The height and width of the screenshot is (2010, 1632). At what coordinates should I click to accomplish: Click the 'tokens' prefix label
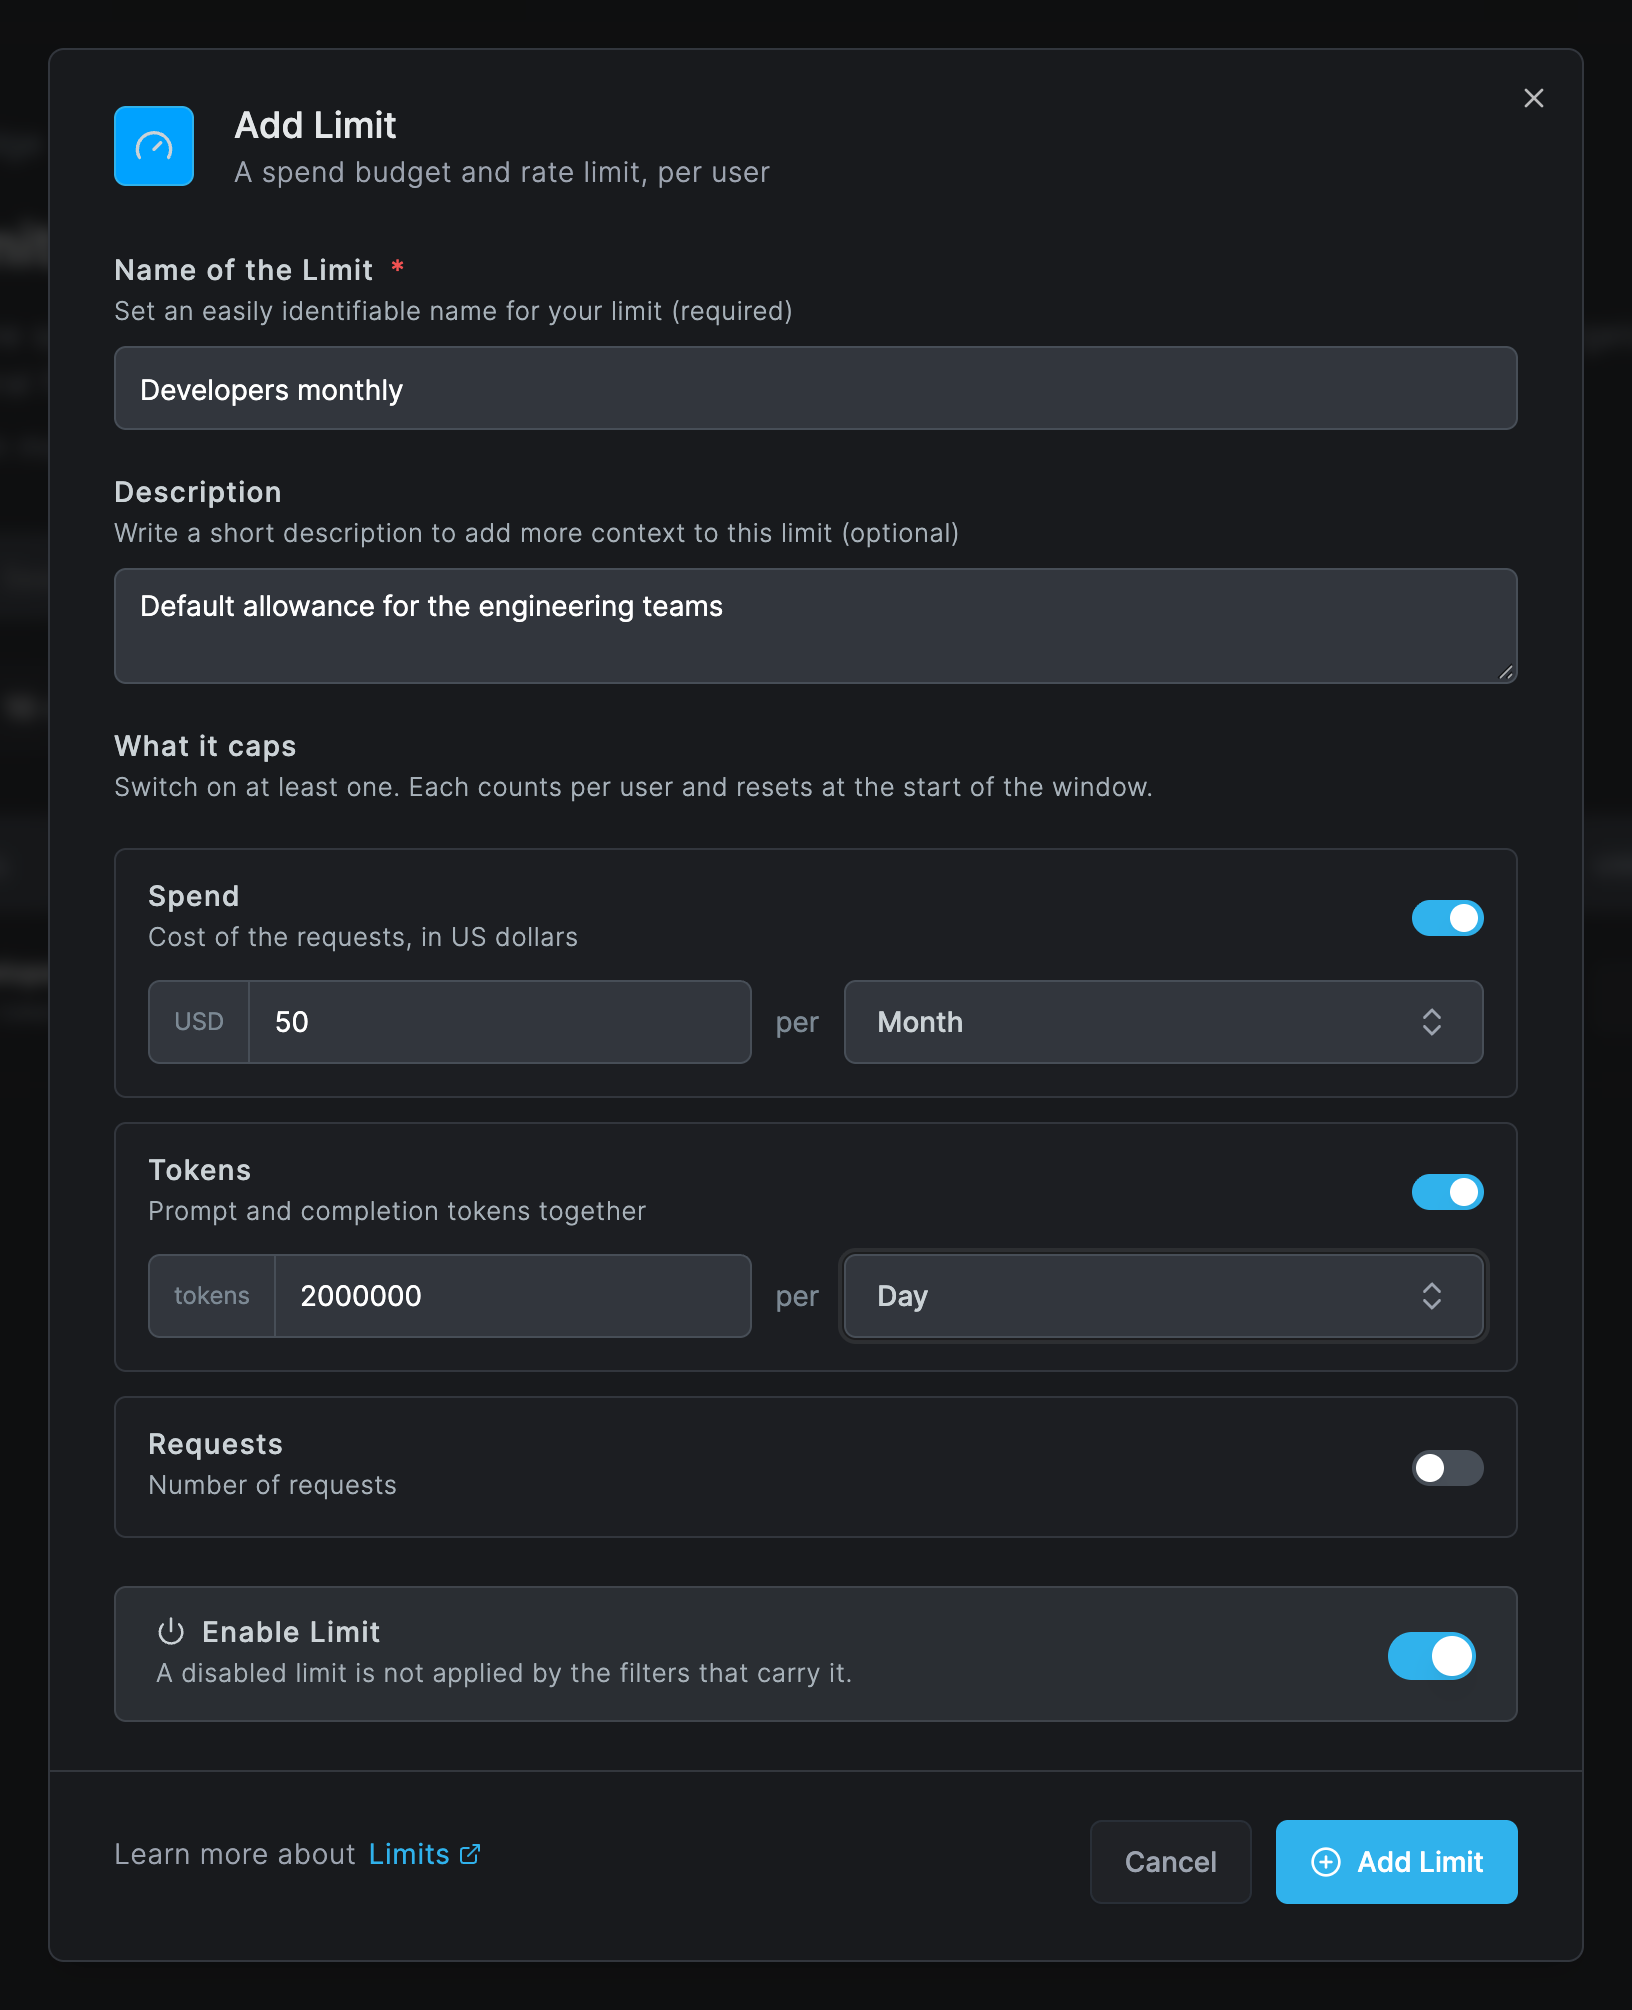[212, 1296]
